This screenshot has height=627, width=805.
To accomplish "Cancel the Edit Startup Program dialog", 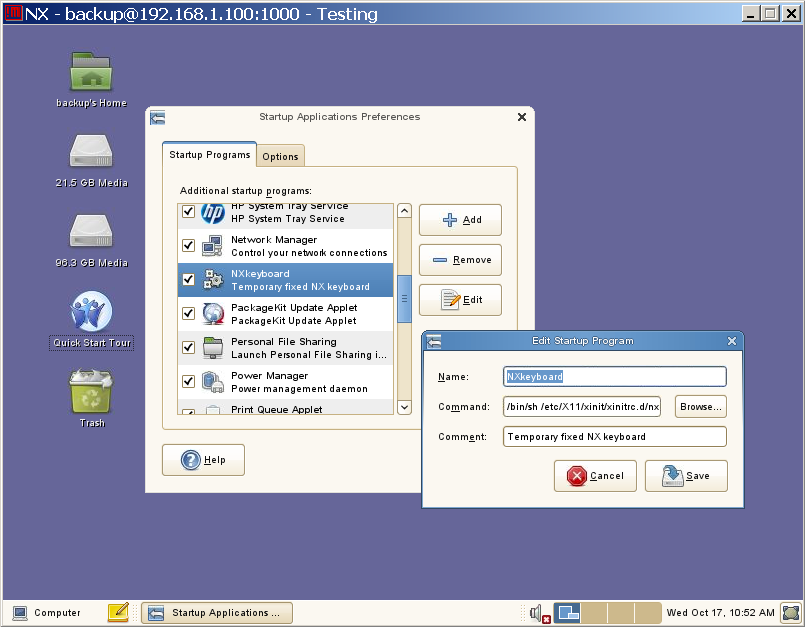I will coord(596,476).
